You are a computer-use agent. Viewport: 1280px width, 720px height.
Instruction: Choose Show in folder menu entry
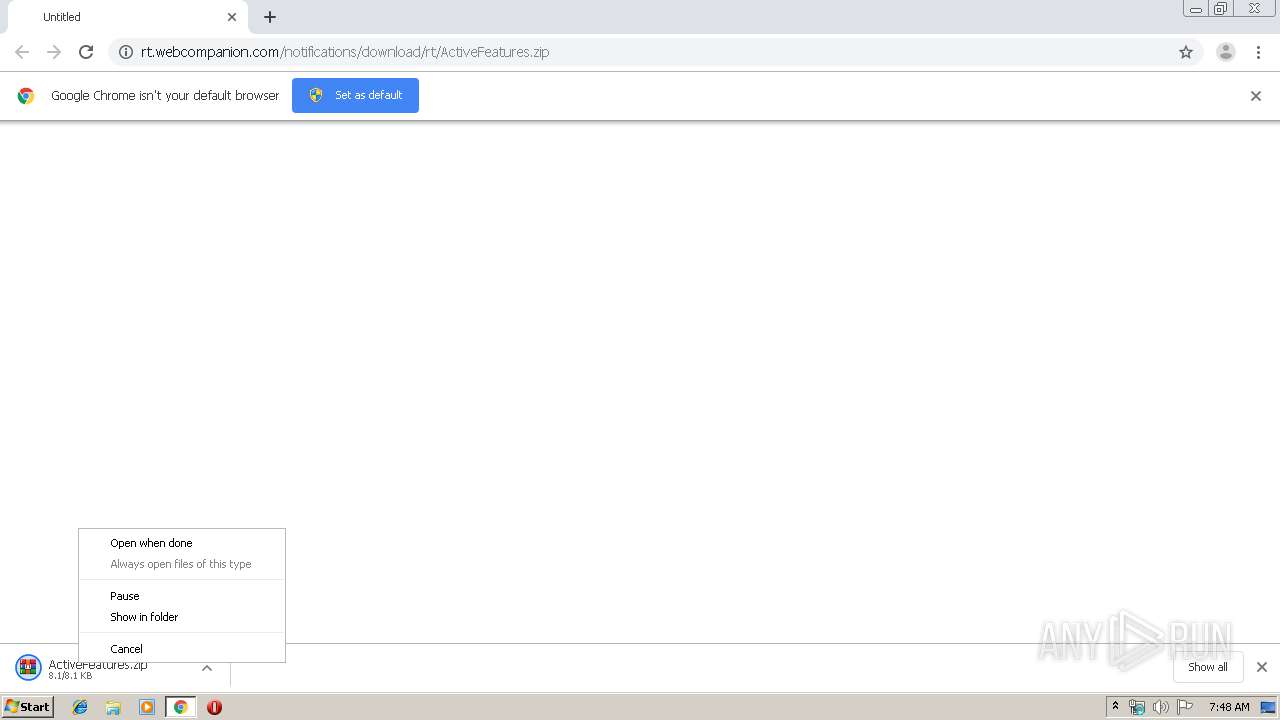pos(181,617)
